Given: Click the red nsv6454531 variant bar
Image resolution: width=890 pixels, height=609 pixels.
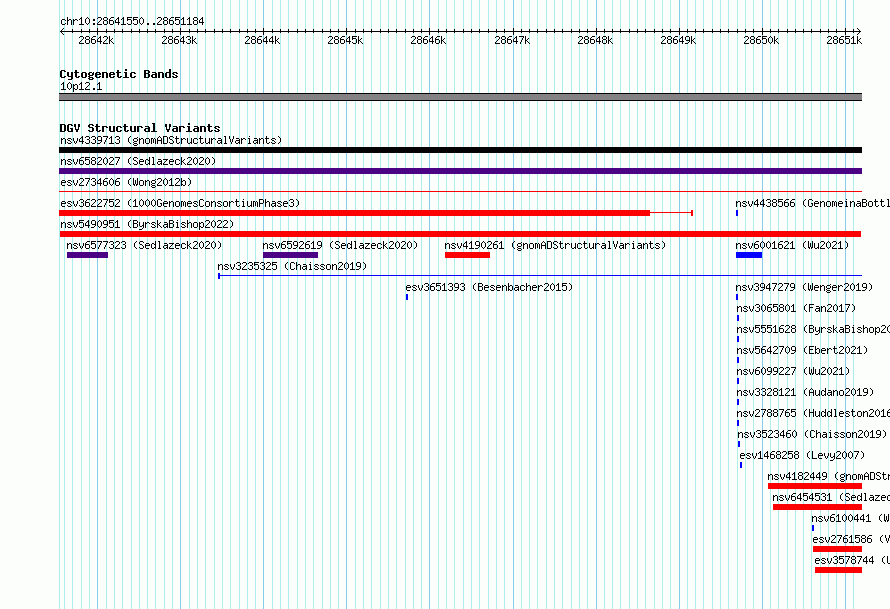Looking at the screenshot, I should tap(817, 507).
